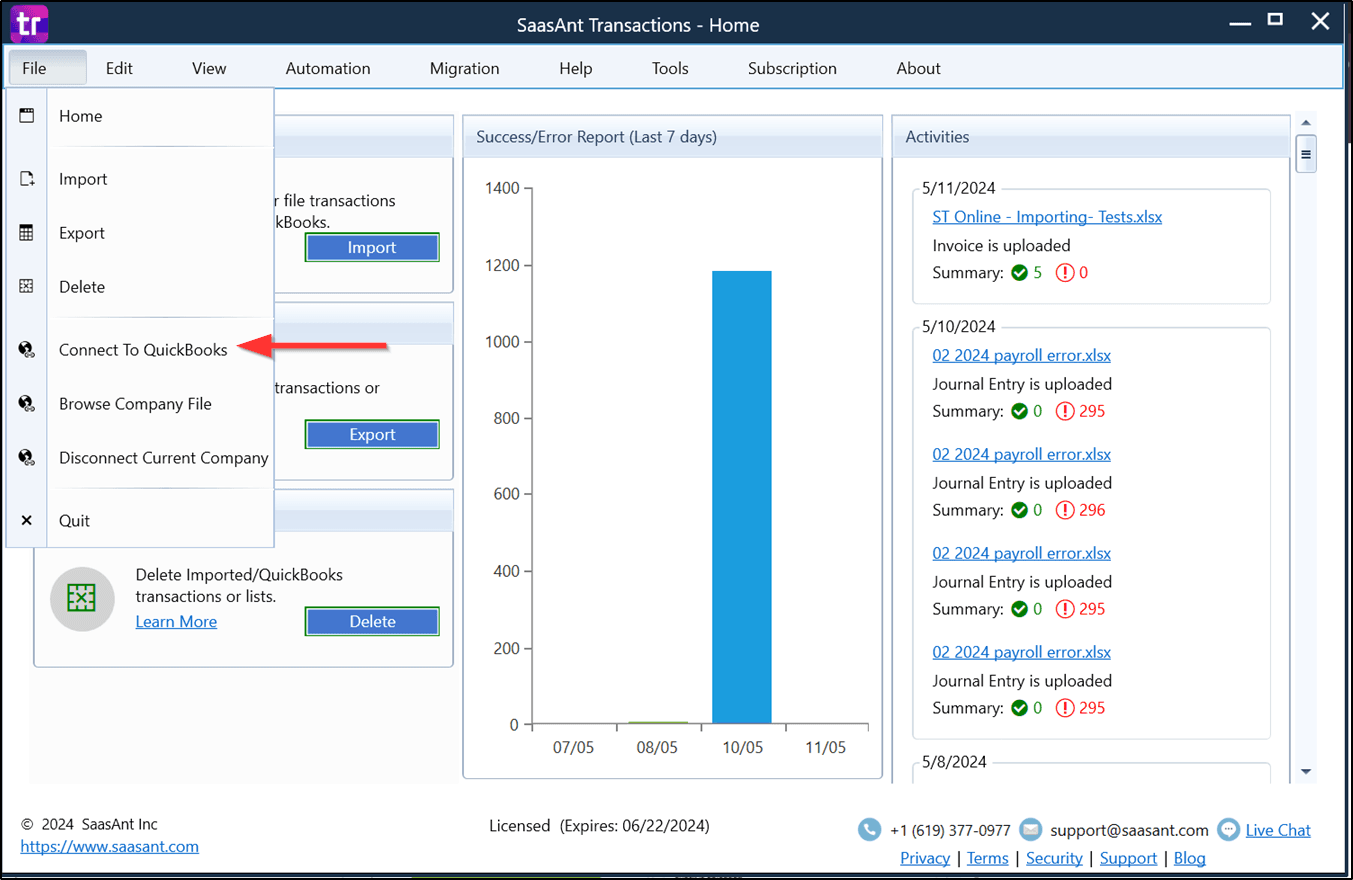
Task: Click the Activities panel header
Action: pos(1091,137)
